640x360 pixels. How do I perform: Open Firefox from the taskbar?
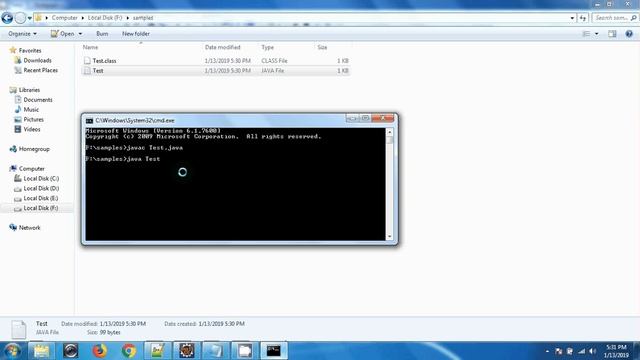click(99, 351)
